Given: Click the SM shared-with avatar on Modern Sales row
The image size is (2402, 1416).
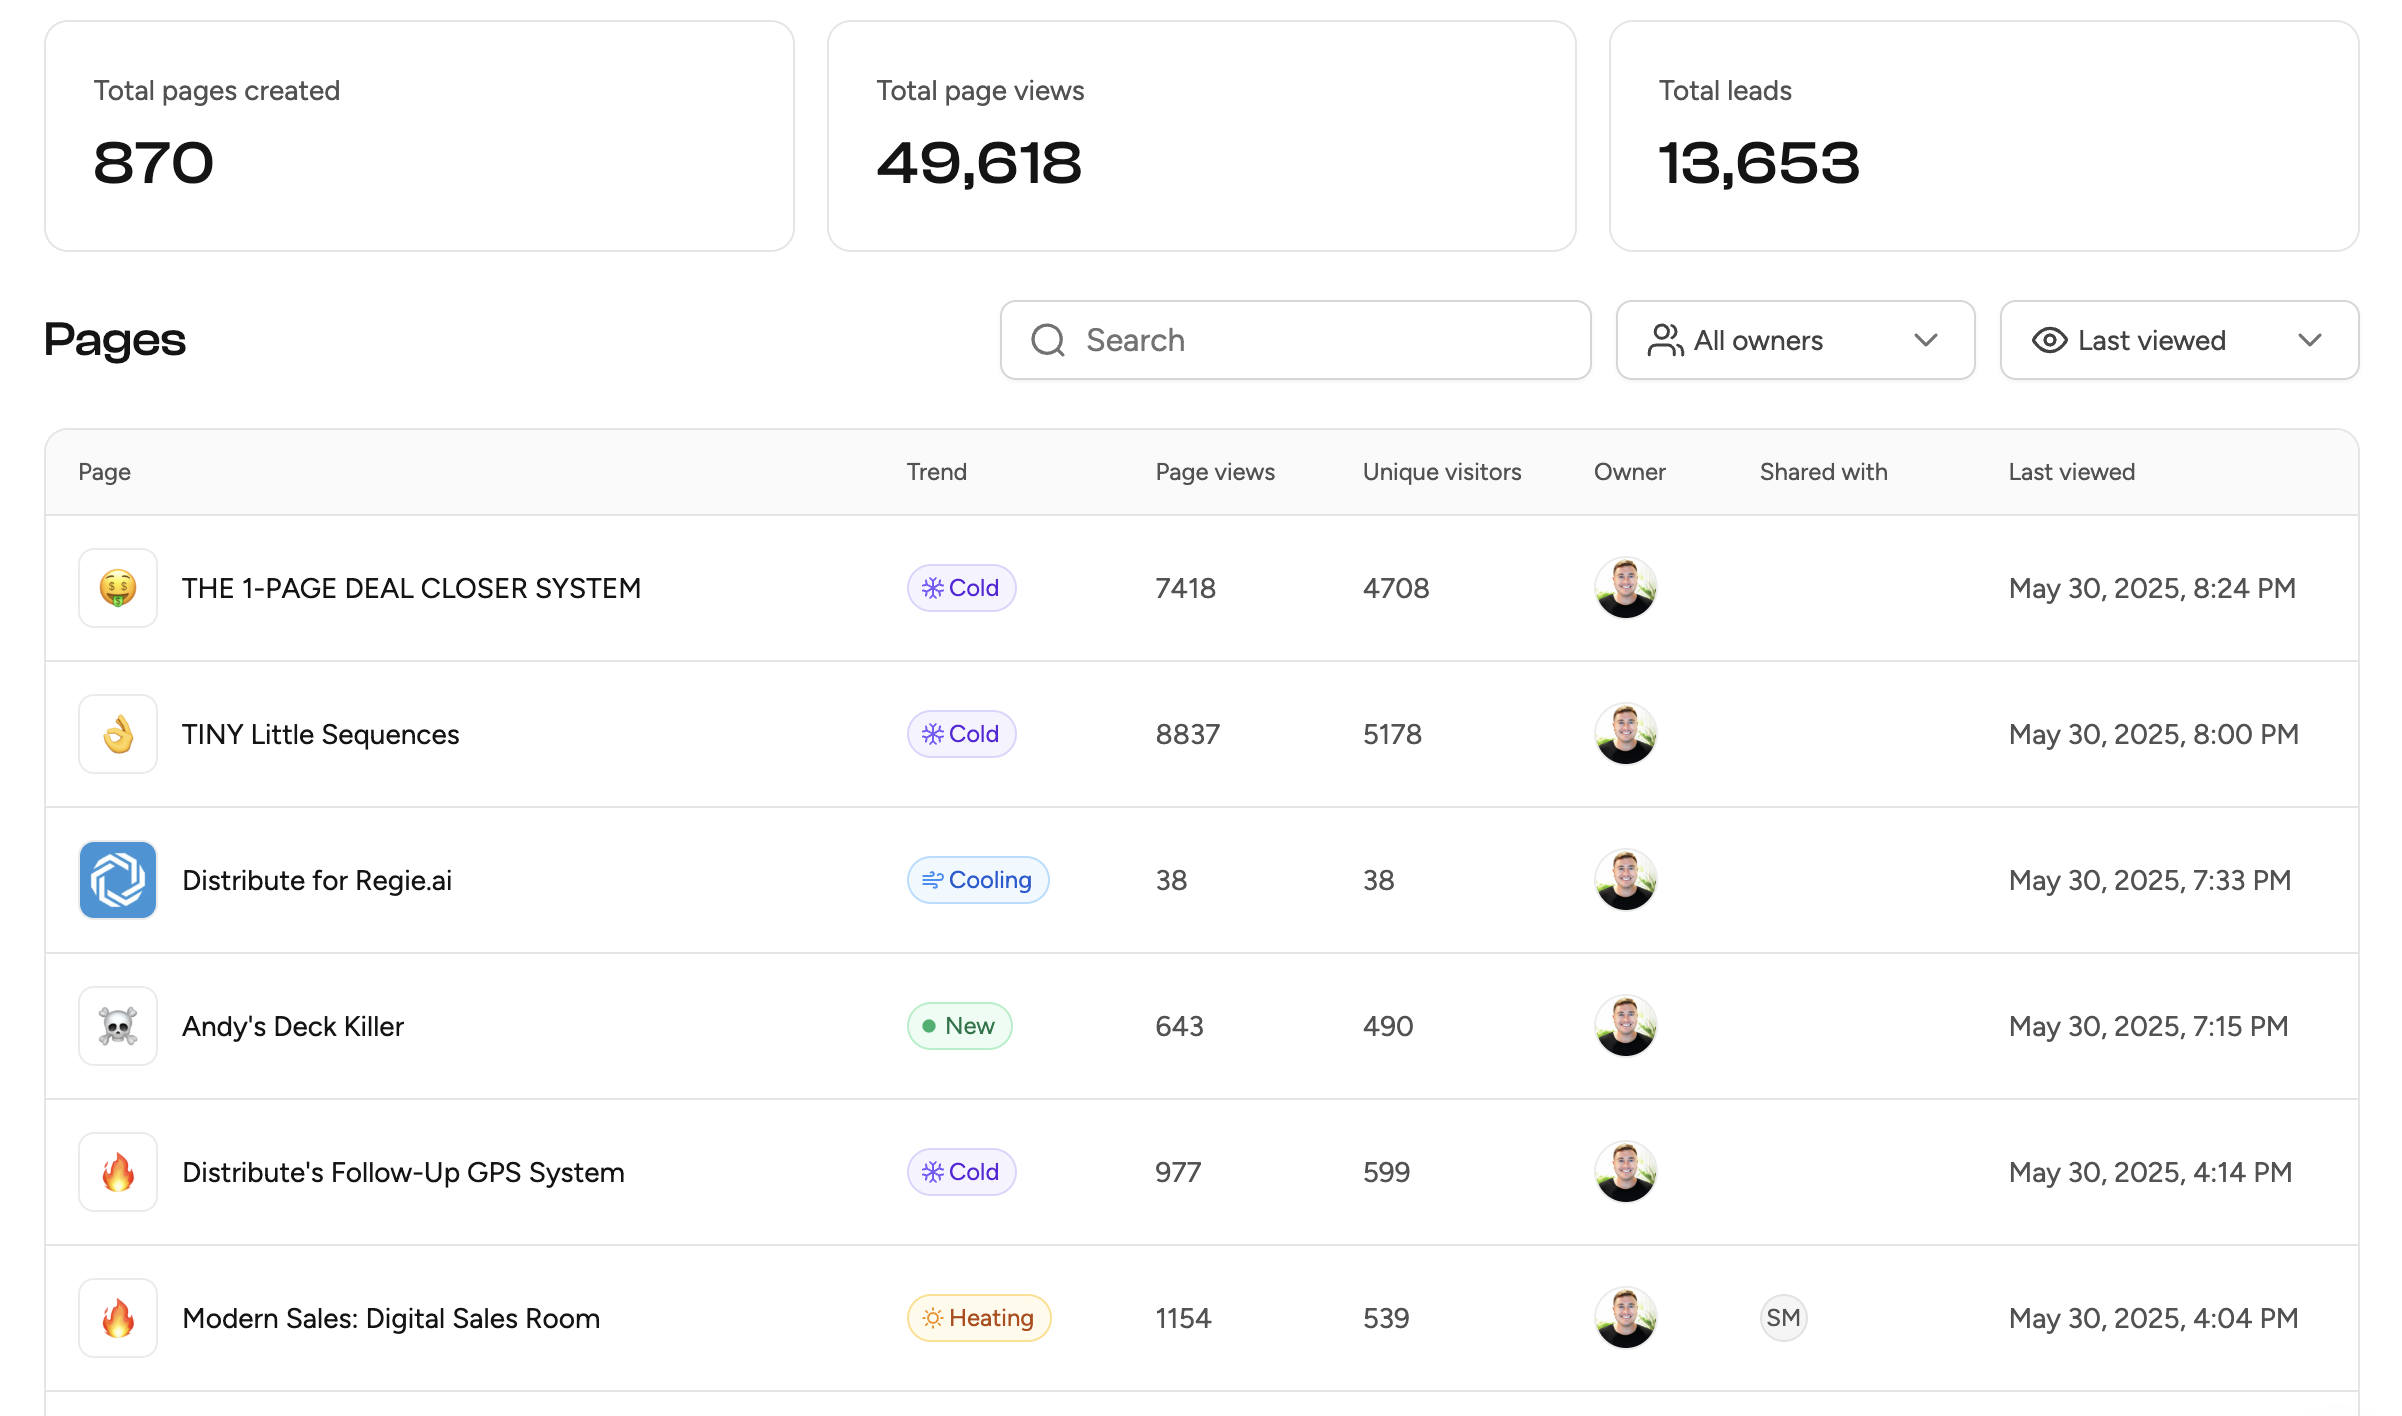Looking at the screenshot, I should point(1783,1318).
